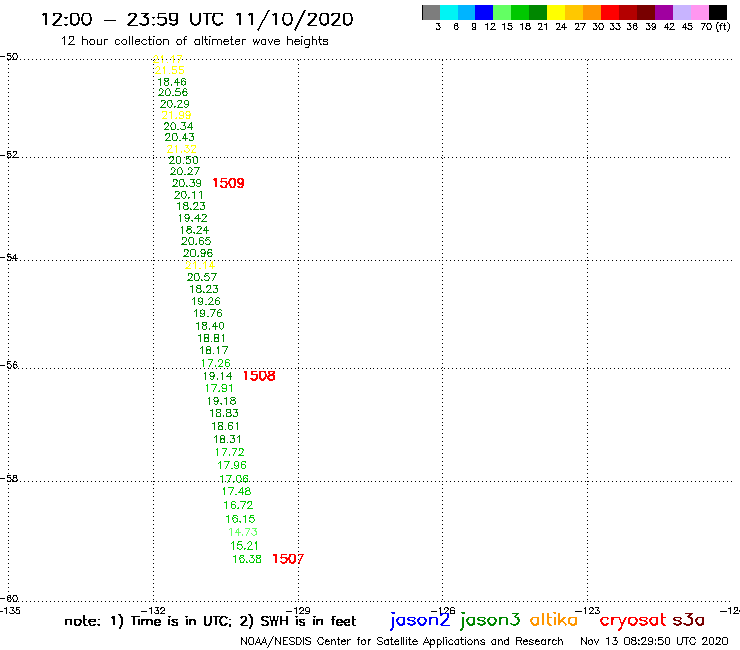Click the title date '11/10/2020'
The image size is (740, 650).
click(x=294, y=20)
